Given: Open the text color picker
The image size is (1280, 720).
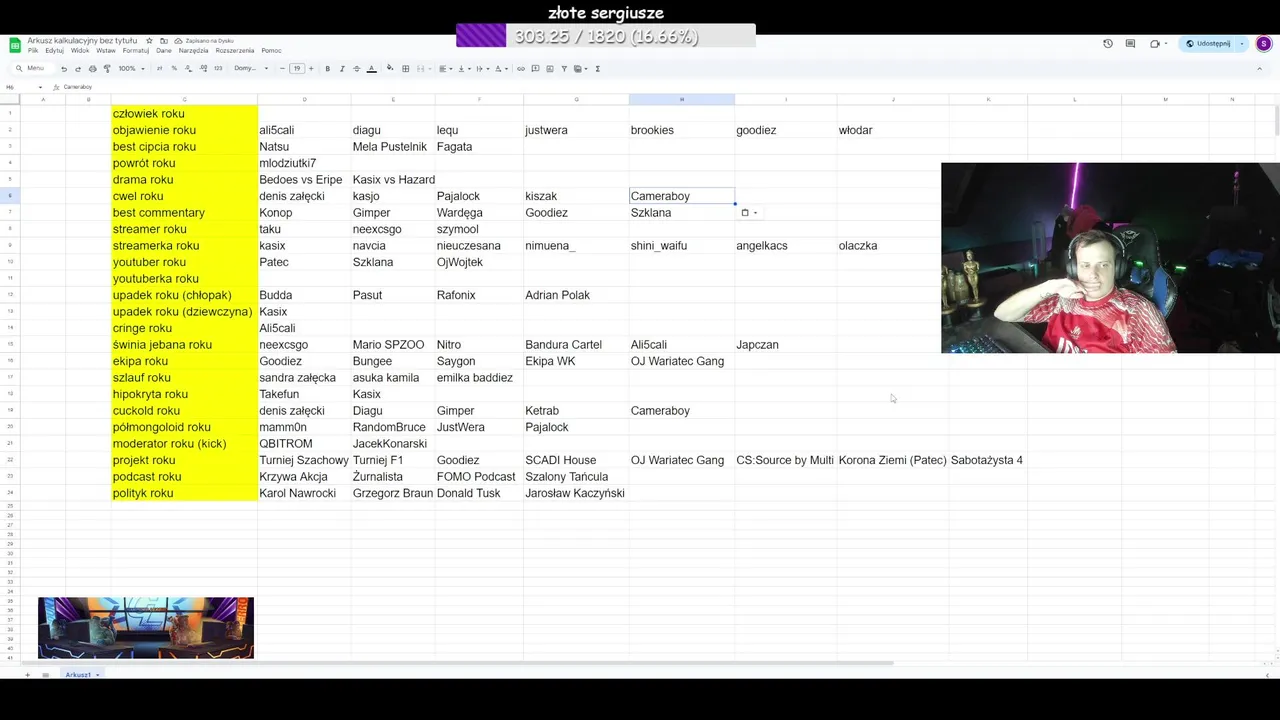Looking at the screenshot, I should (x=371, y=69).
